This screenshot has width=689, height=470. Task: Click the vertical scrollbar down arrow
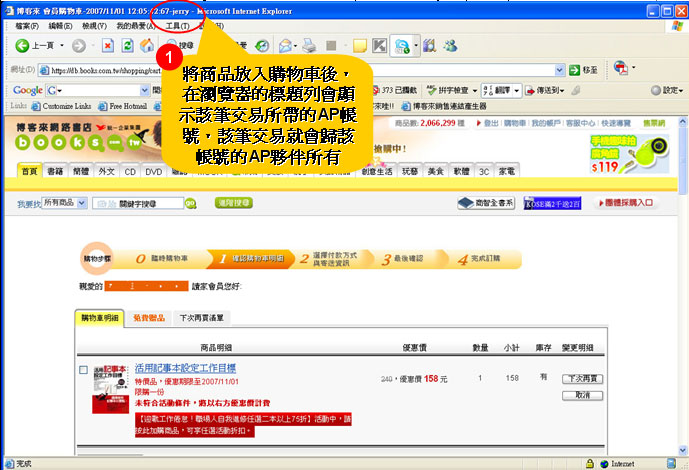[682, 450]
